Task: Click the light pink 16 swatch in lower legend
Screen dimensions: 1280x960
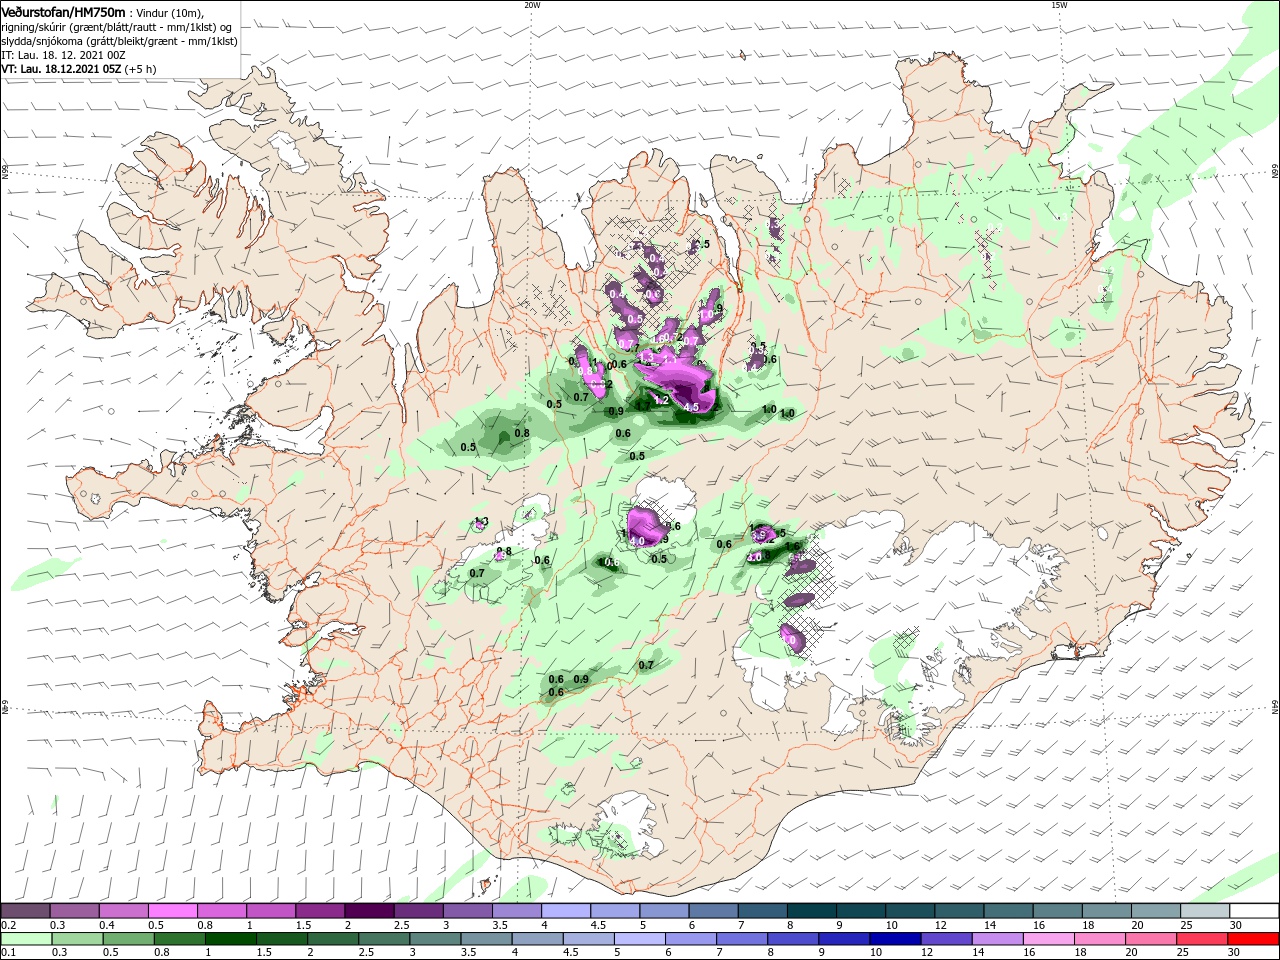Action: pos(1049,939)
